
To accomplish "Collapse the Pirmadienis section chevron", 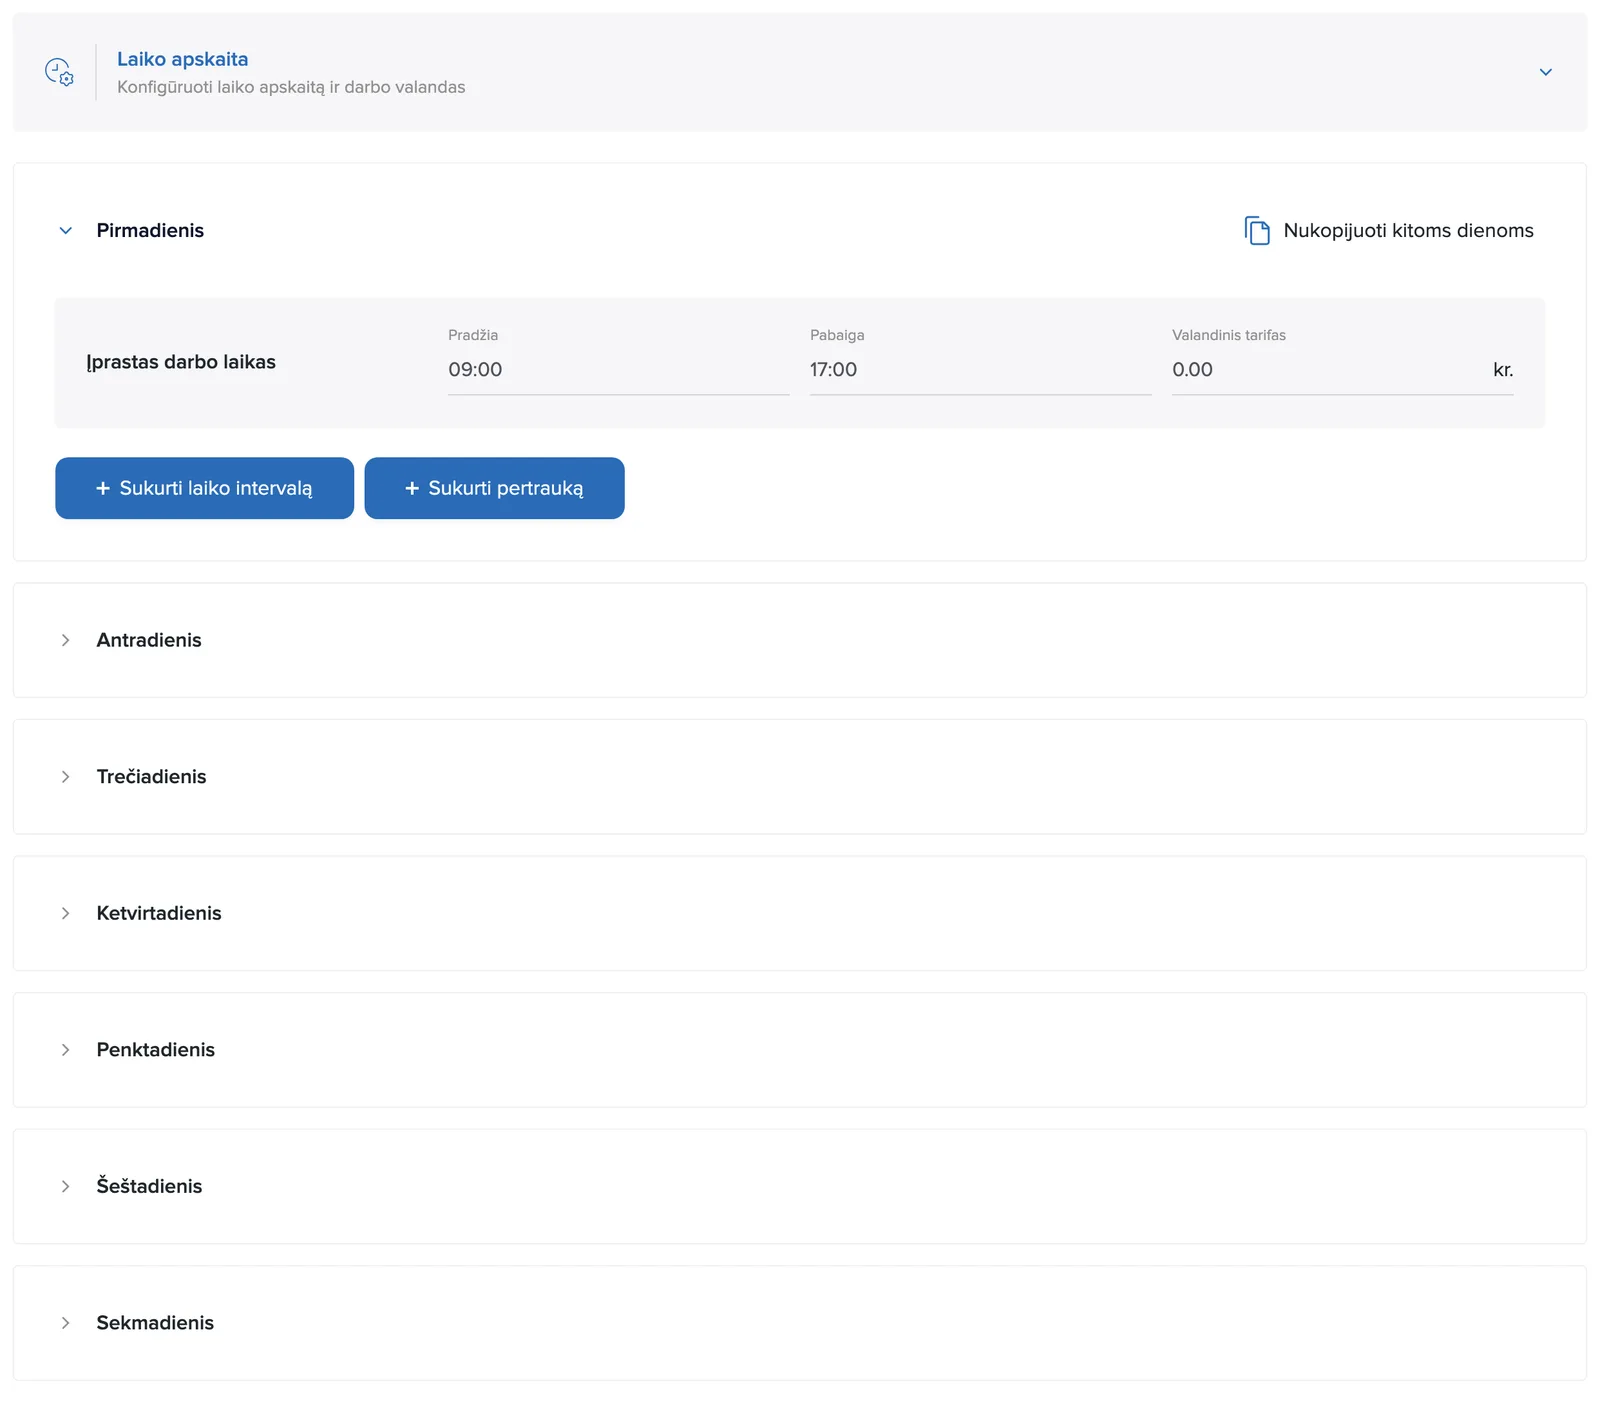I will [65, 230].
